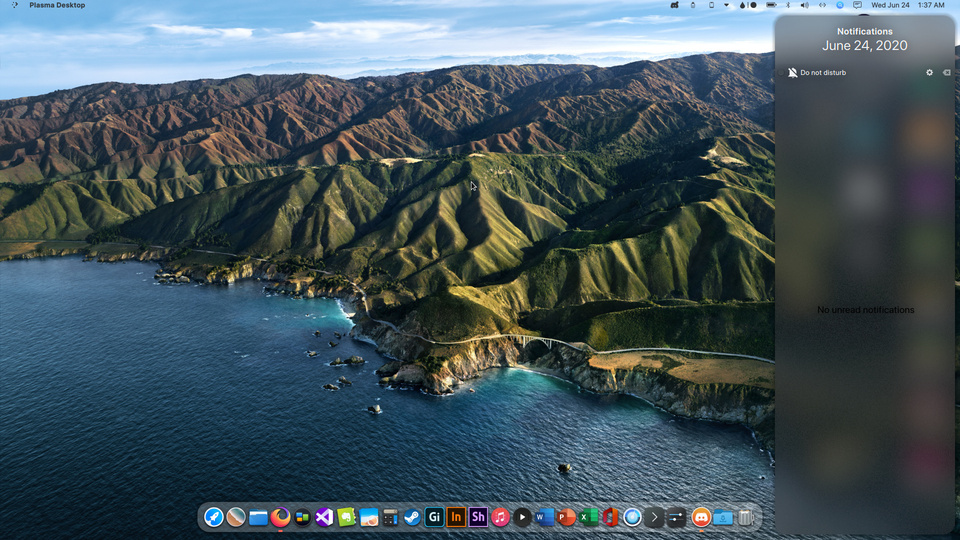Open notification settings gear icon

click(x=929, y=73)
